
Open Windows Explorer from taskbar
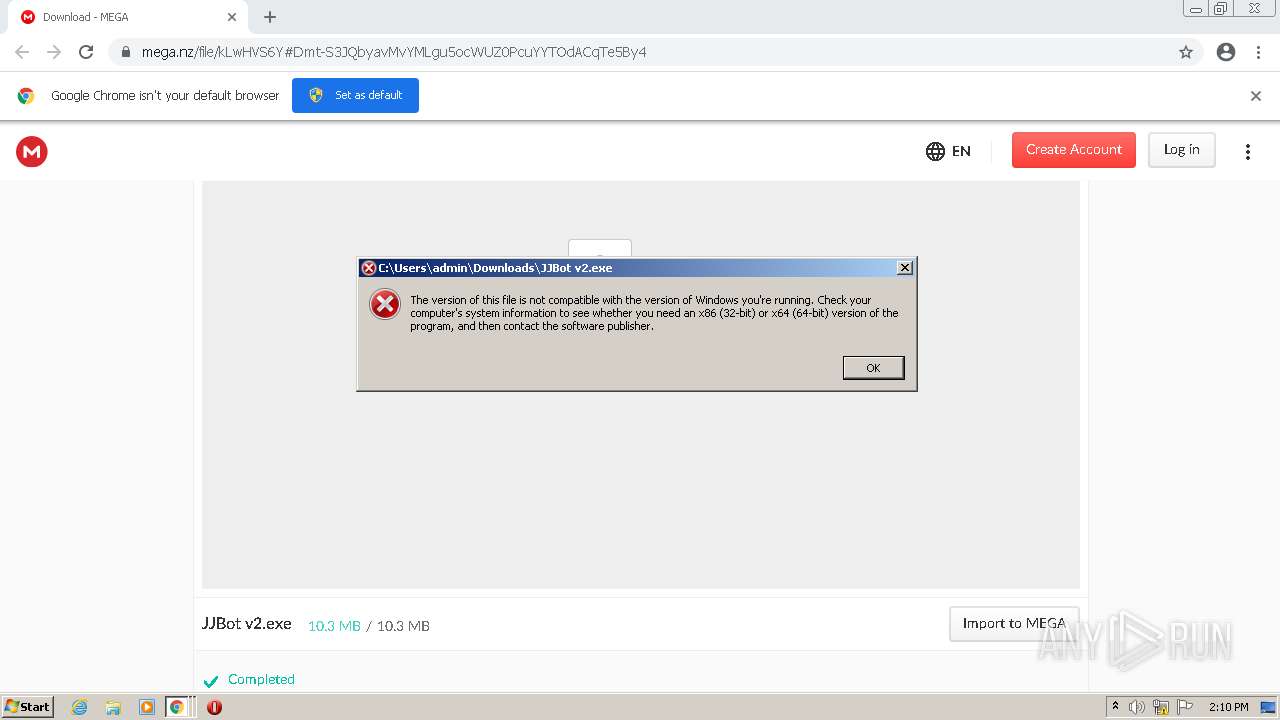(113, 707)
